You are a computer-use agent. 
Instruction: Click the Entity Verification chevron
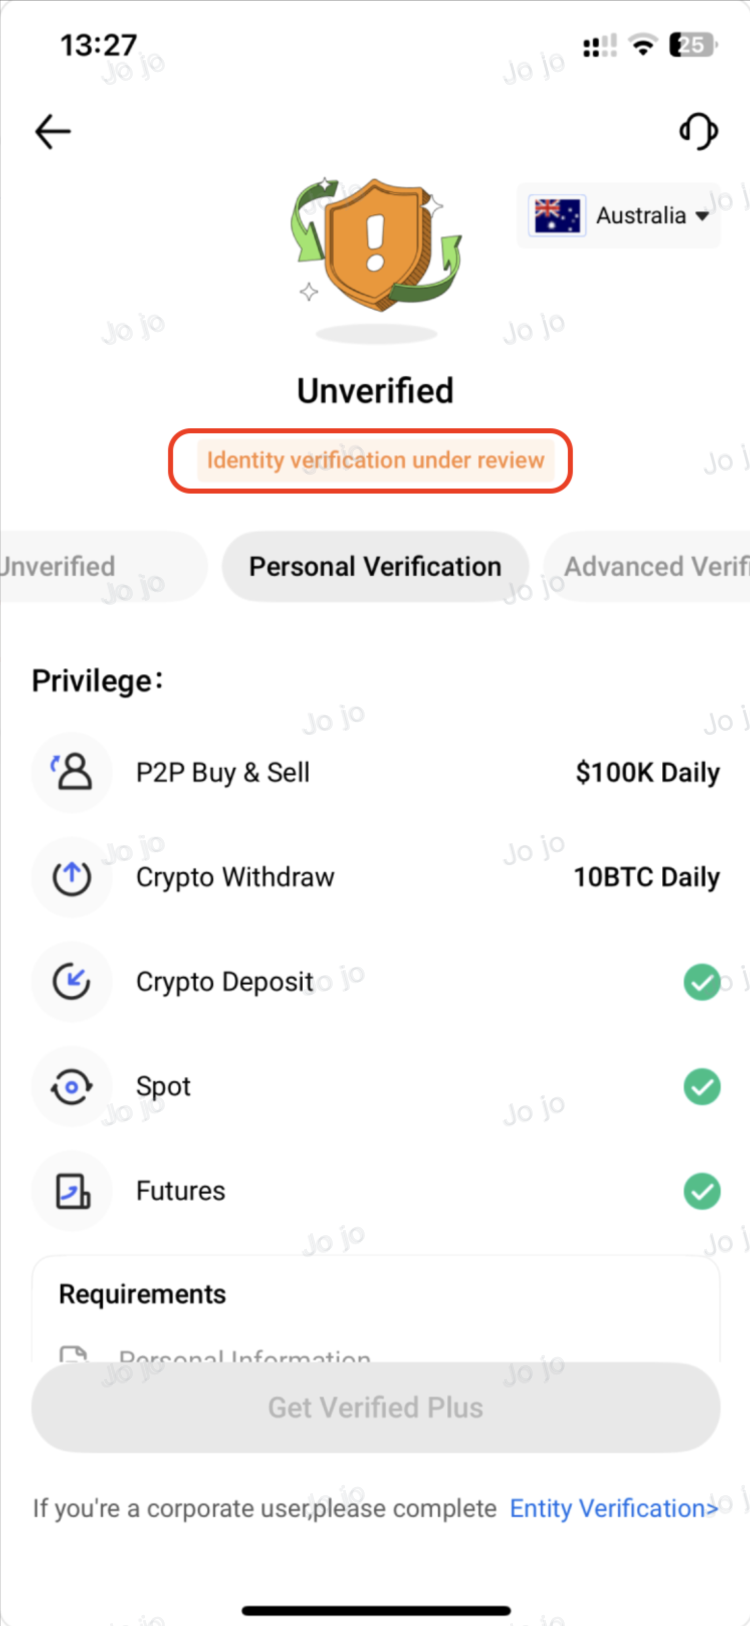pos(712,1509)
